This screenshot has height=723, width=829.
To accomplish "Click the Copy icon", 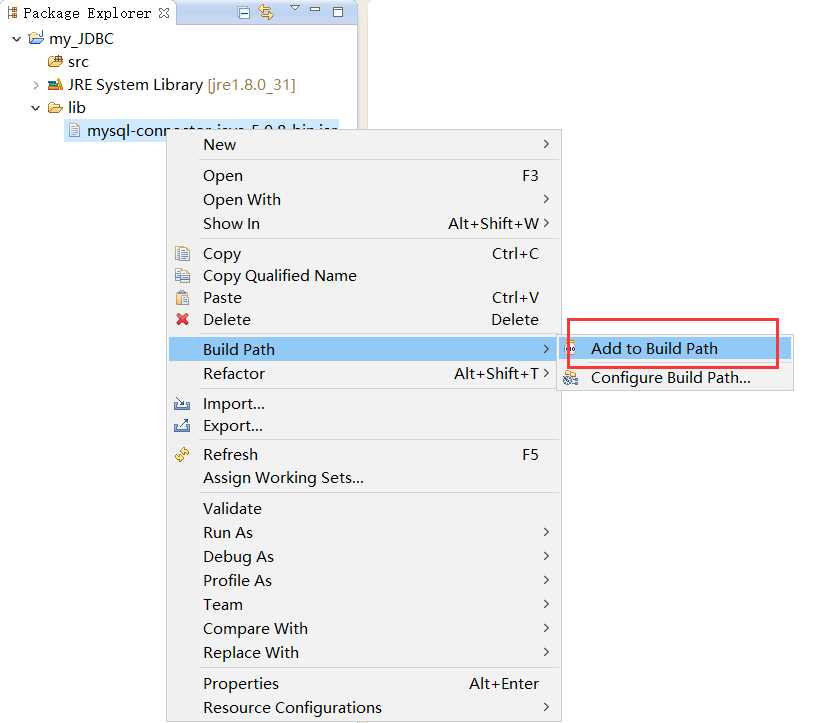I will point(182,254).
